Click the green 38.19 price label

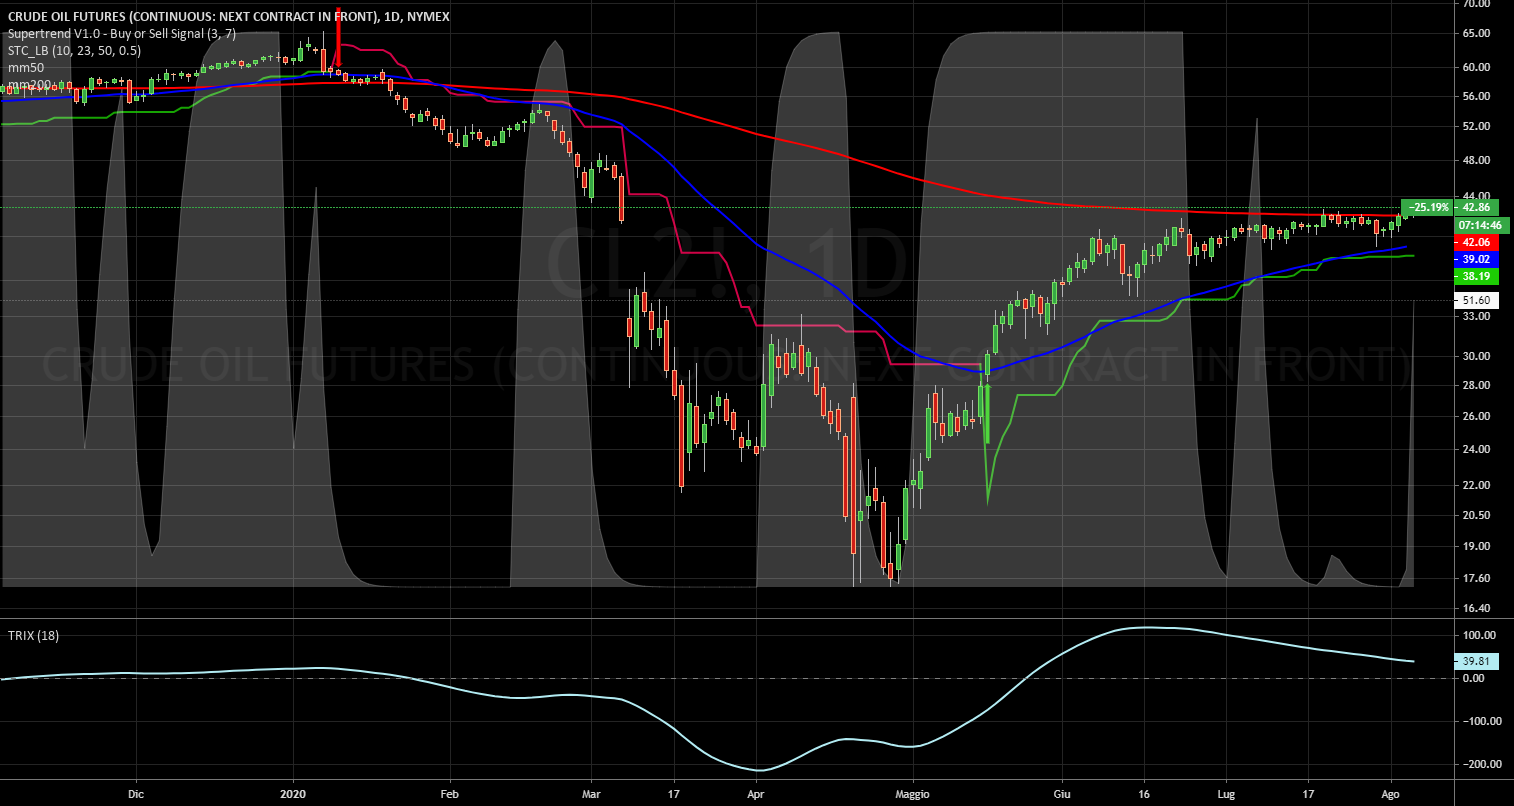[x=1477, y=275]
